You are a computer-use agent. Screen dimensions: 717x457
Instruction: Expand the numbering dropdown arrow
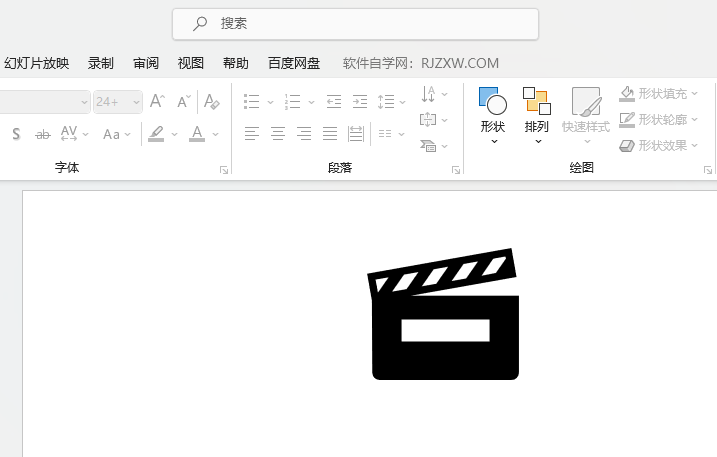(x=311, y=102)
